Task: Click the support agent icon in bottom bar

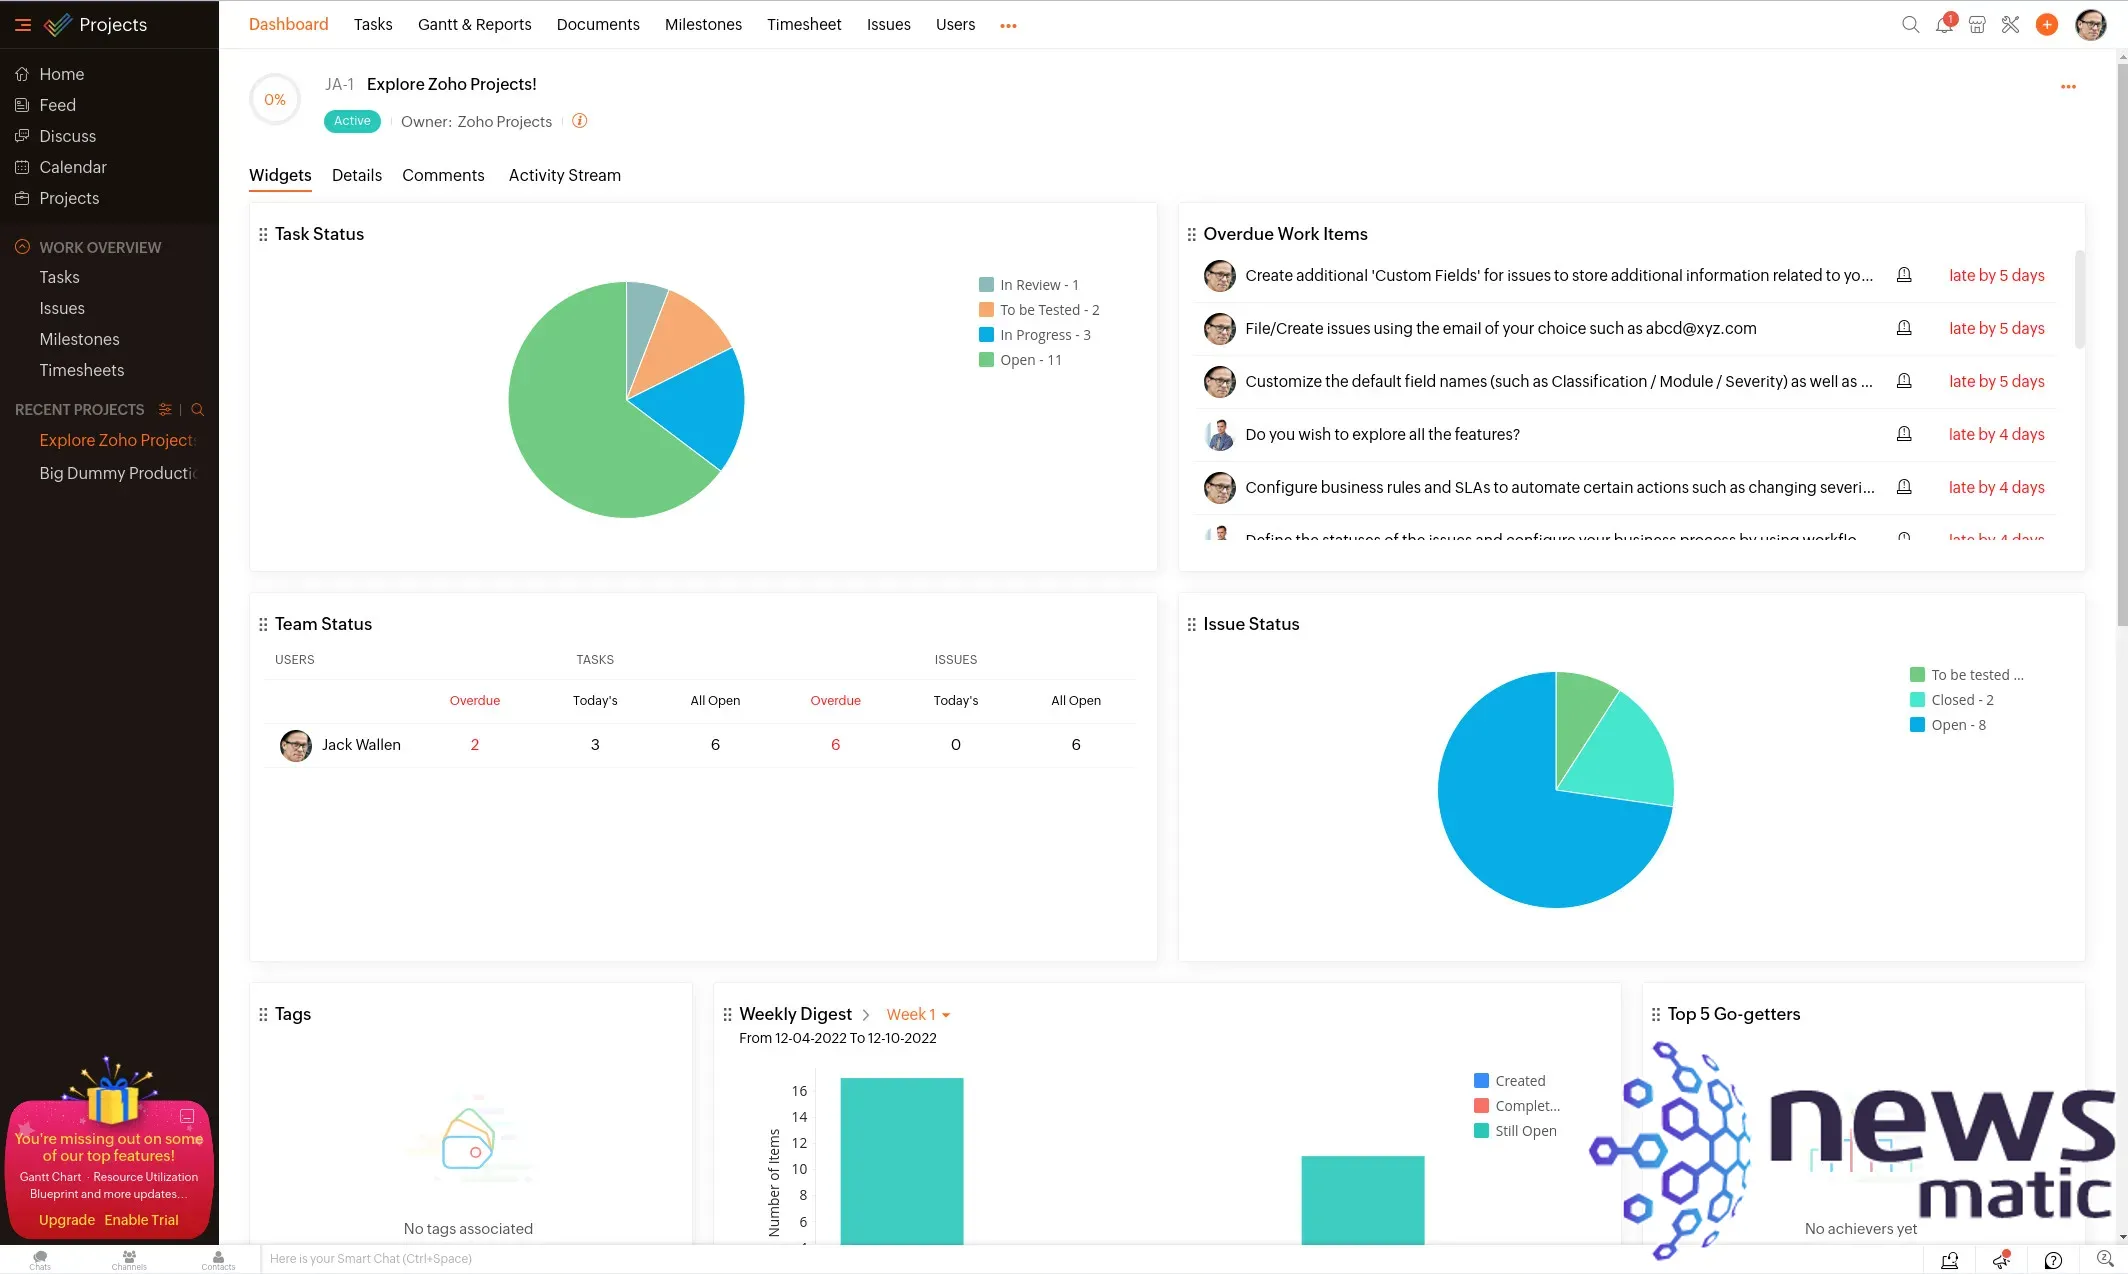Action: [x=1949, y=1260]
